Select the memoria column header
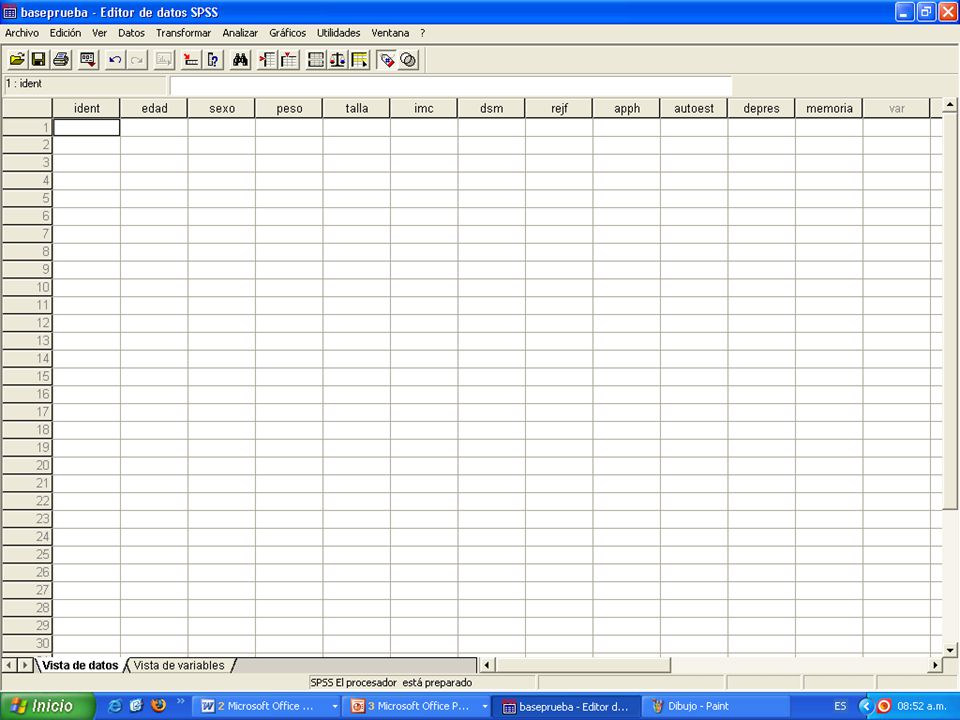Screen dimensions: 960x720 click(x=829, y=108)
